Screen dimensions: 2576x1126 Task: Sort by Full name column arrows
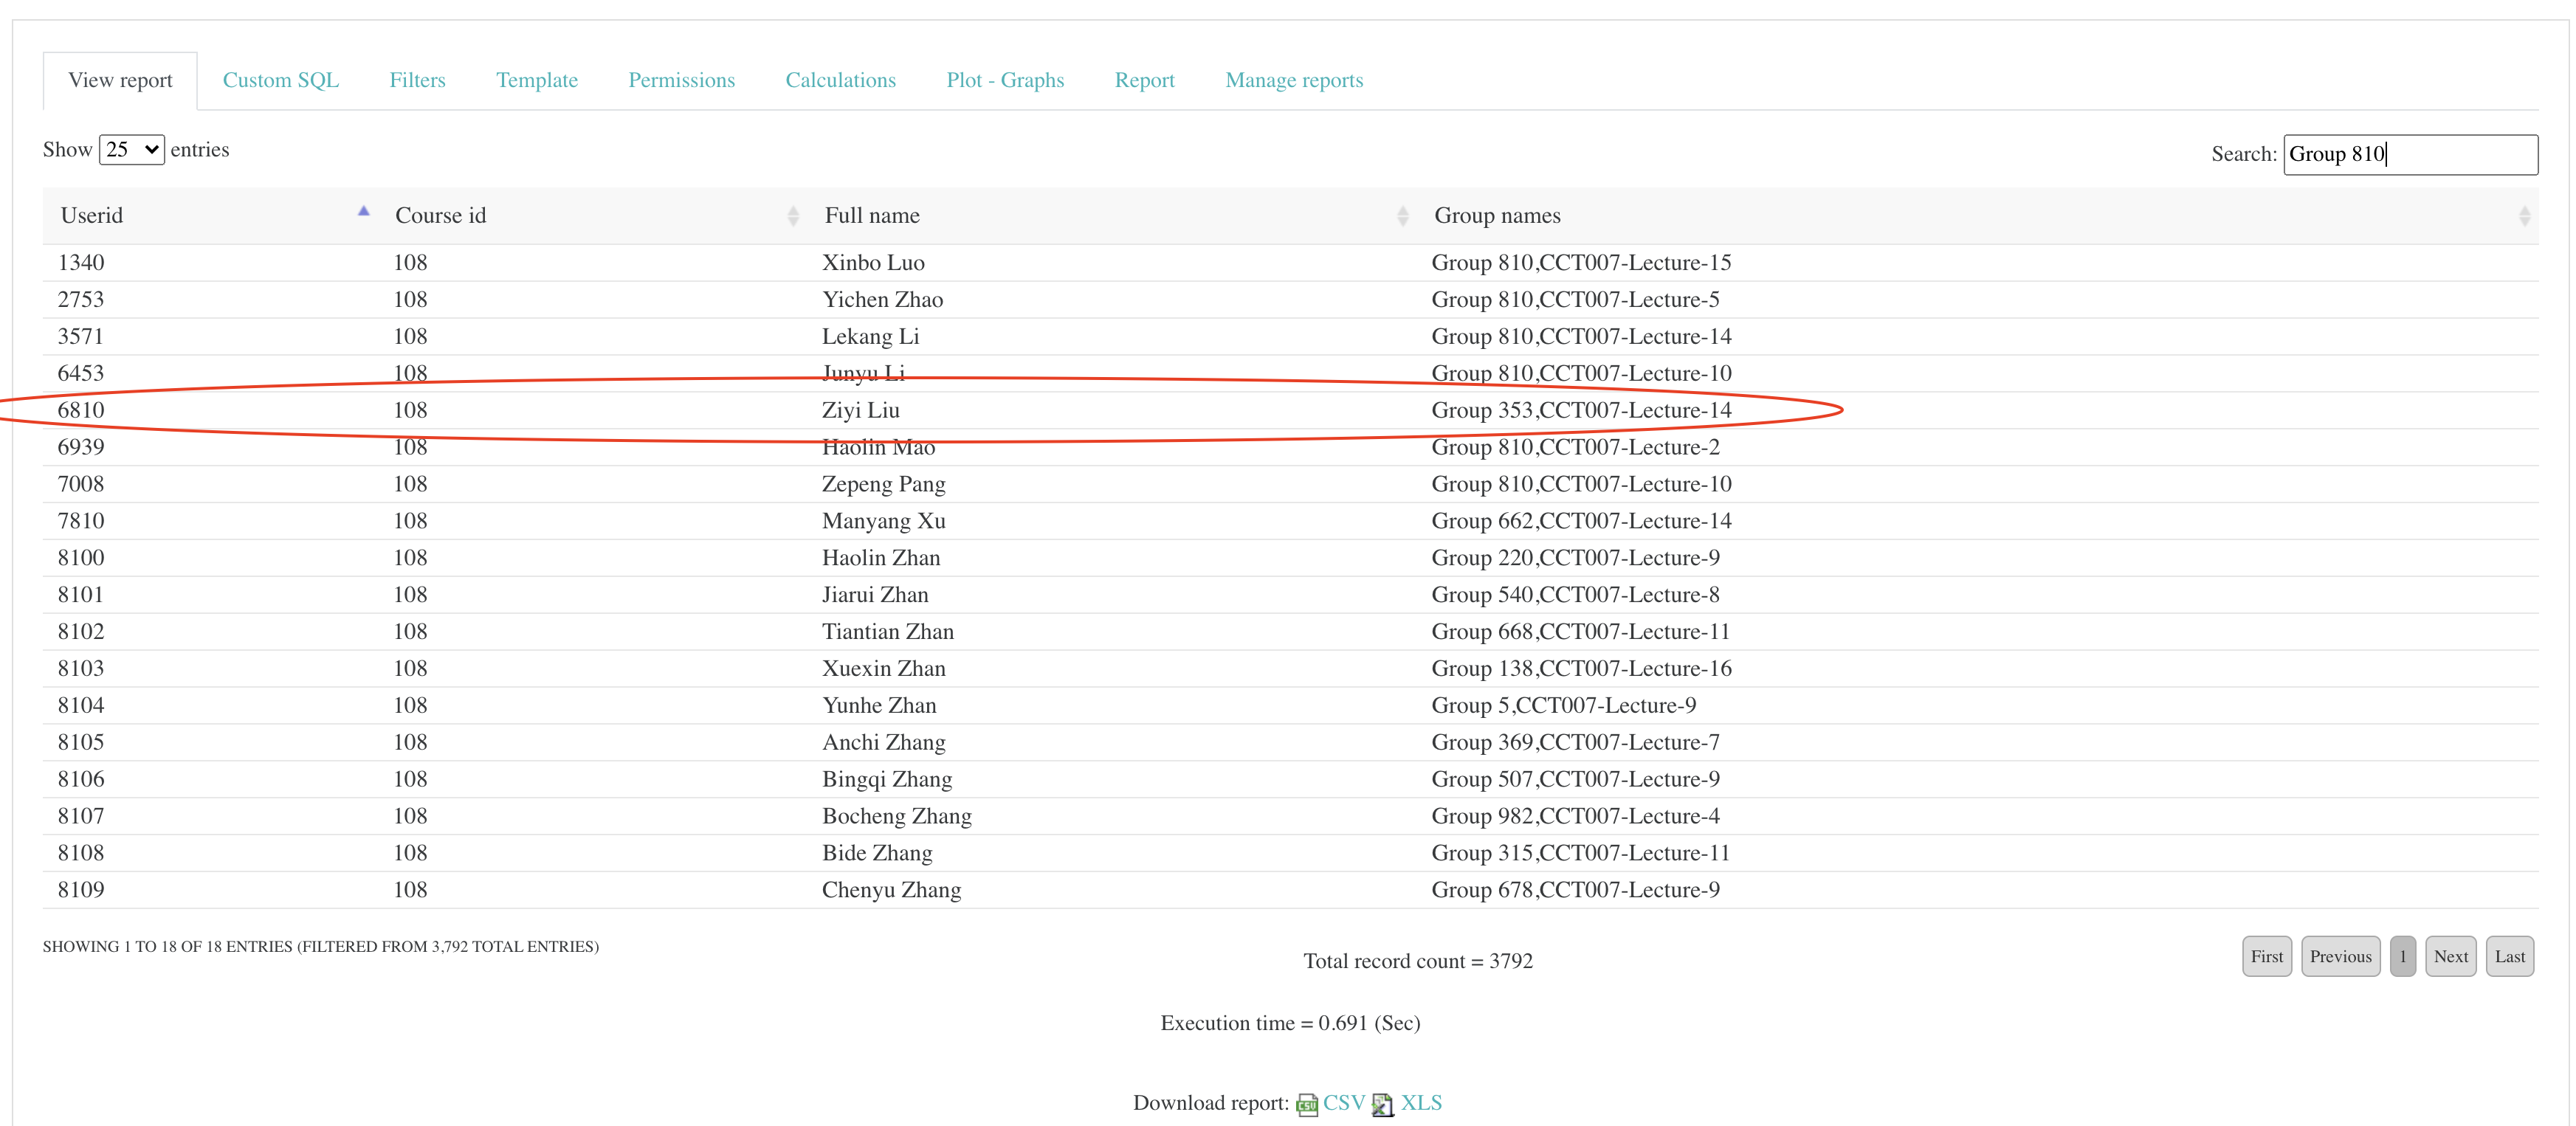(x=1403, y=215)
